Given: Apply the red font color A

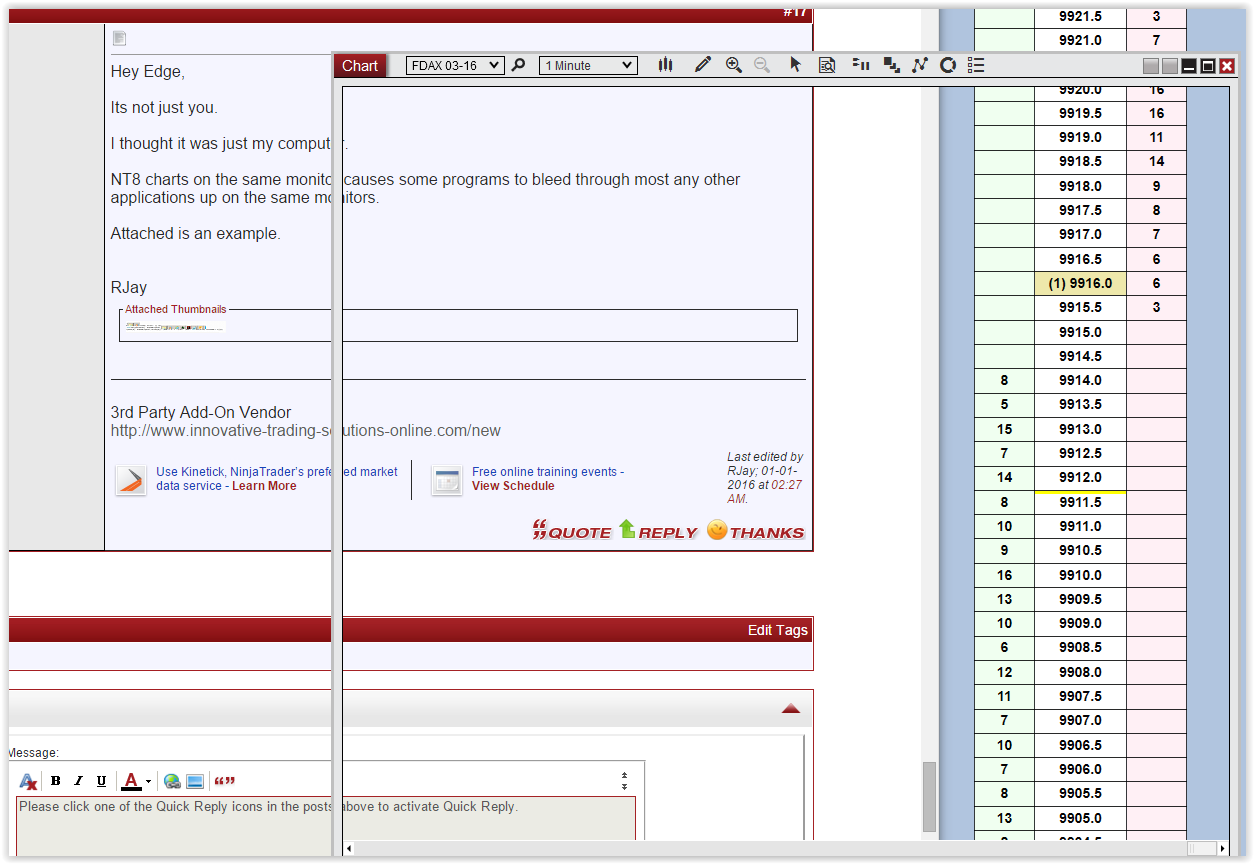Looking at the screenshot, I should (131, 781).
